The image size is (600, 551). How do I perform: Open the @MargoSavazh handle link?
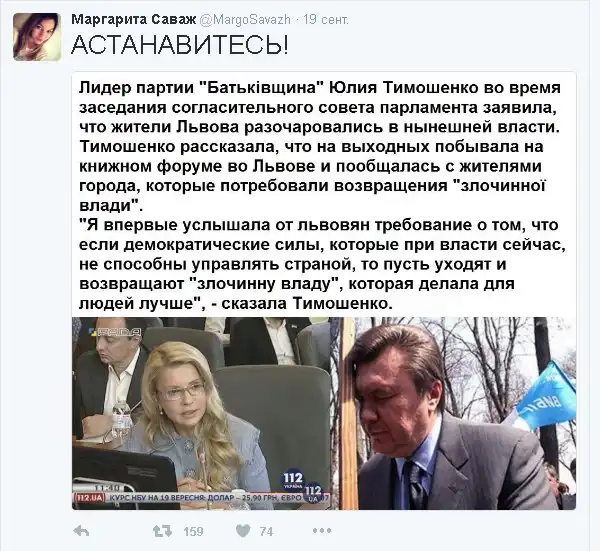coord(245,19)
